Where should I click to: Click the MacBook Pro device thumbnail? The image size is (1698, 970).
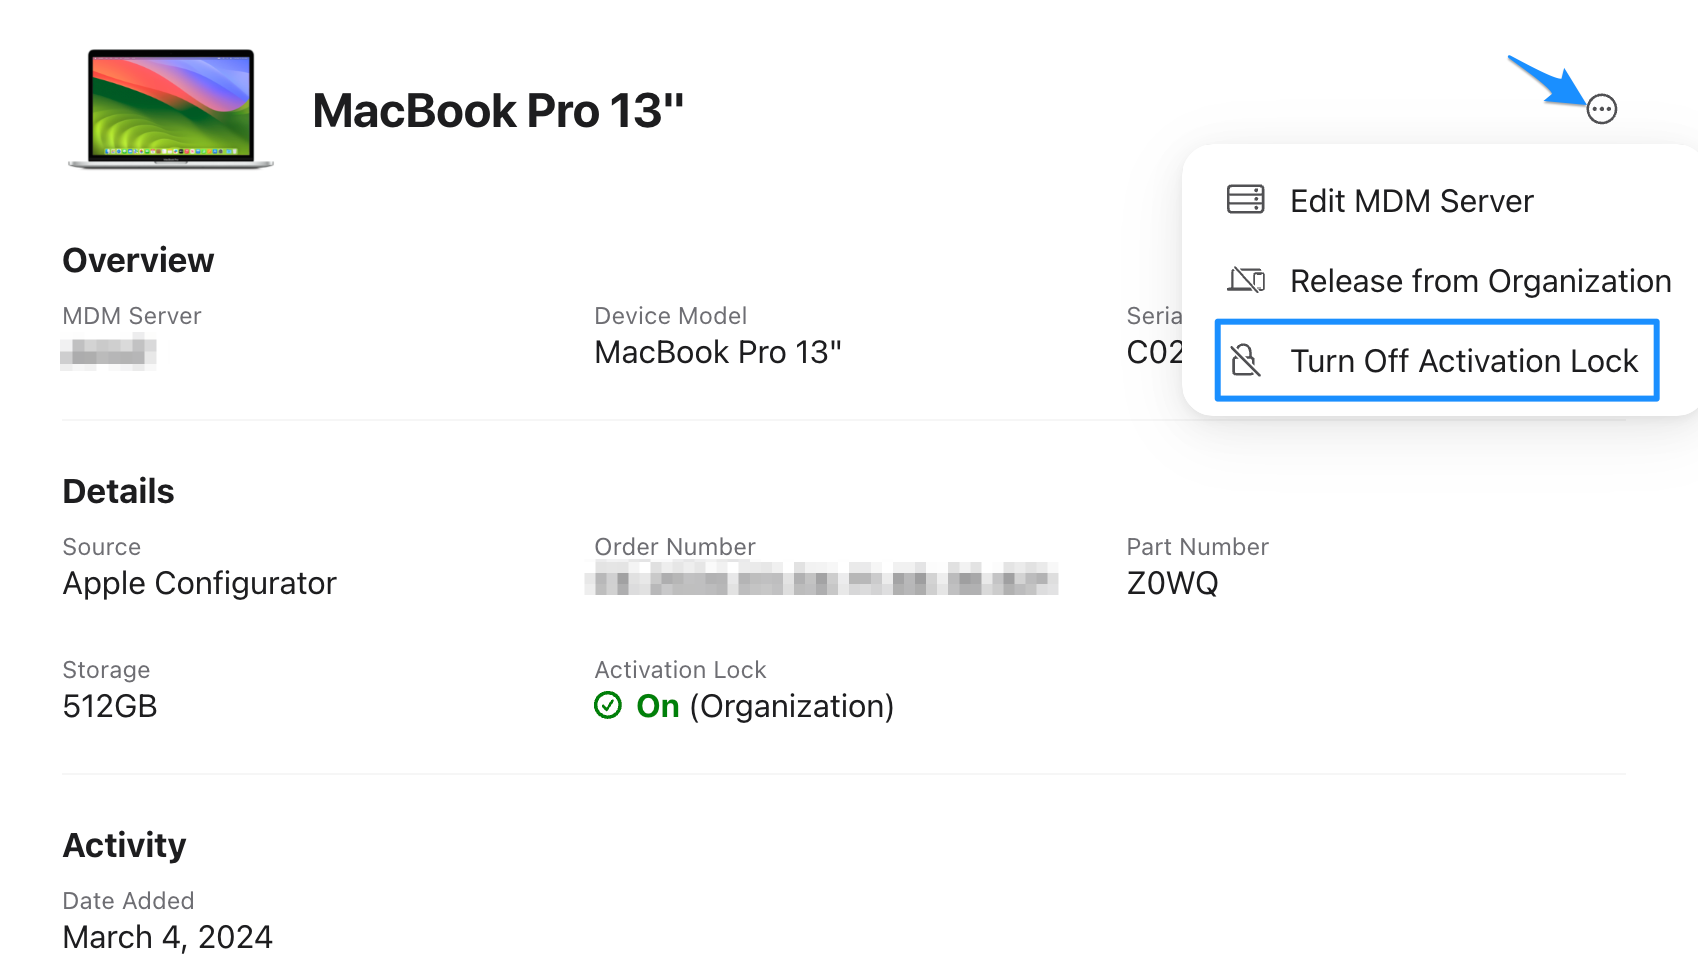coord(170,109)
